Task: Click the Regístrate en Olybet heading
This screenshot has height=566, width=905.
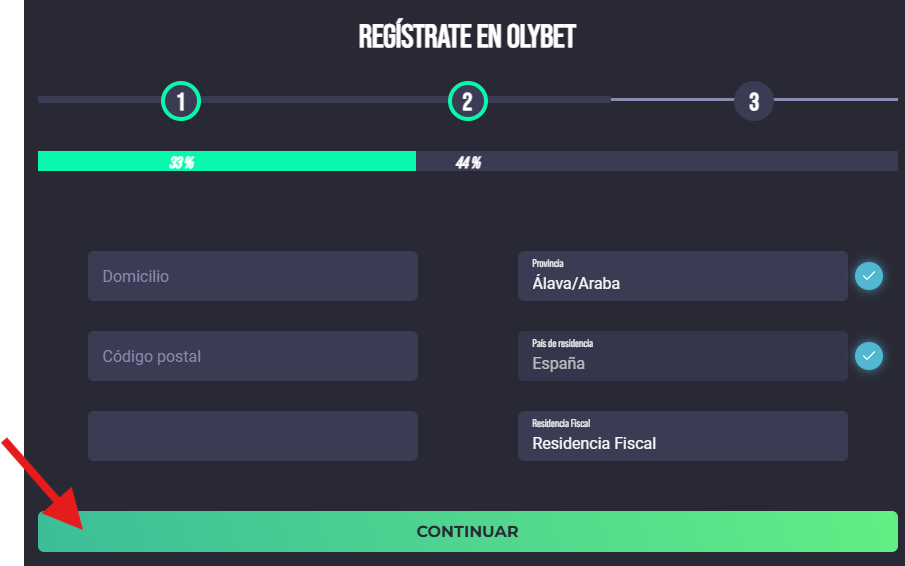Action: click(467, 36)
